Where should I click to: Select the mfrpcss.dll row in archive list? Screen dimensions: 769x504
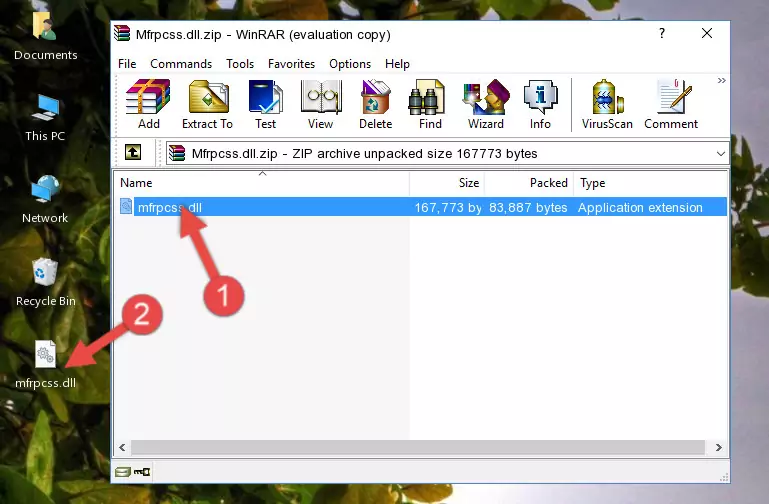click(x=423, y=207)
